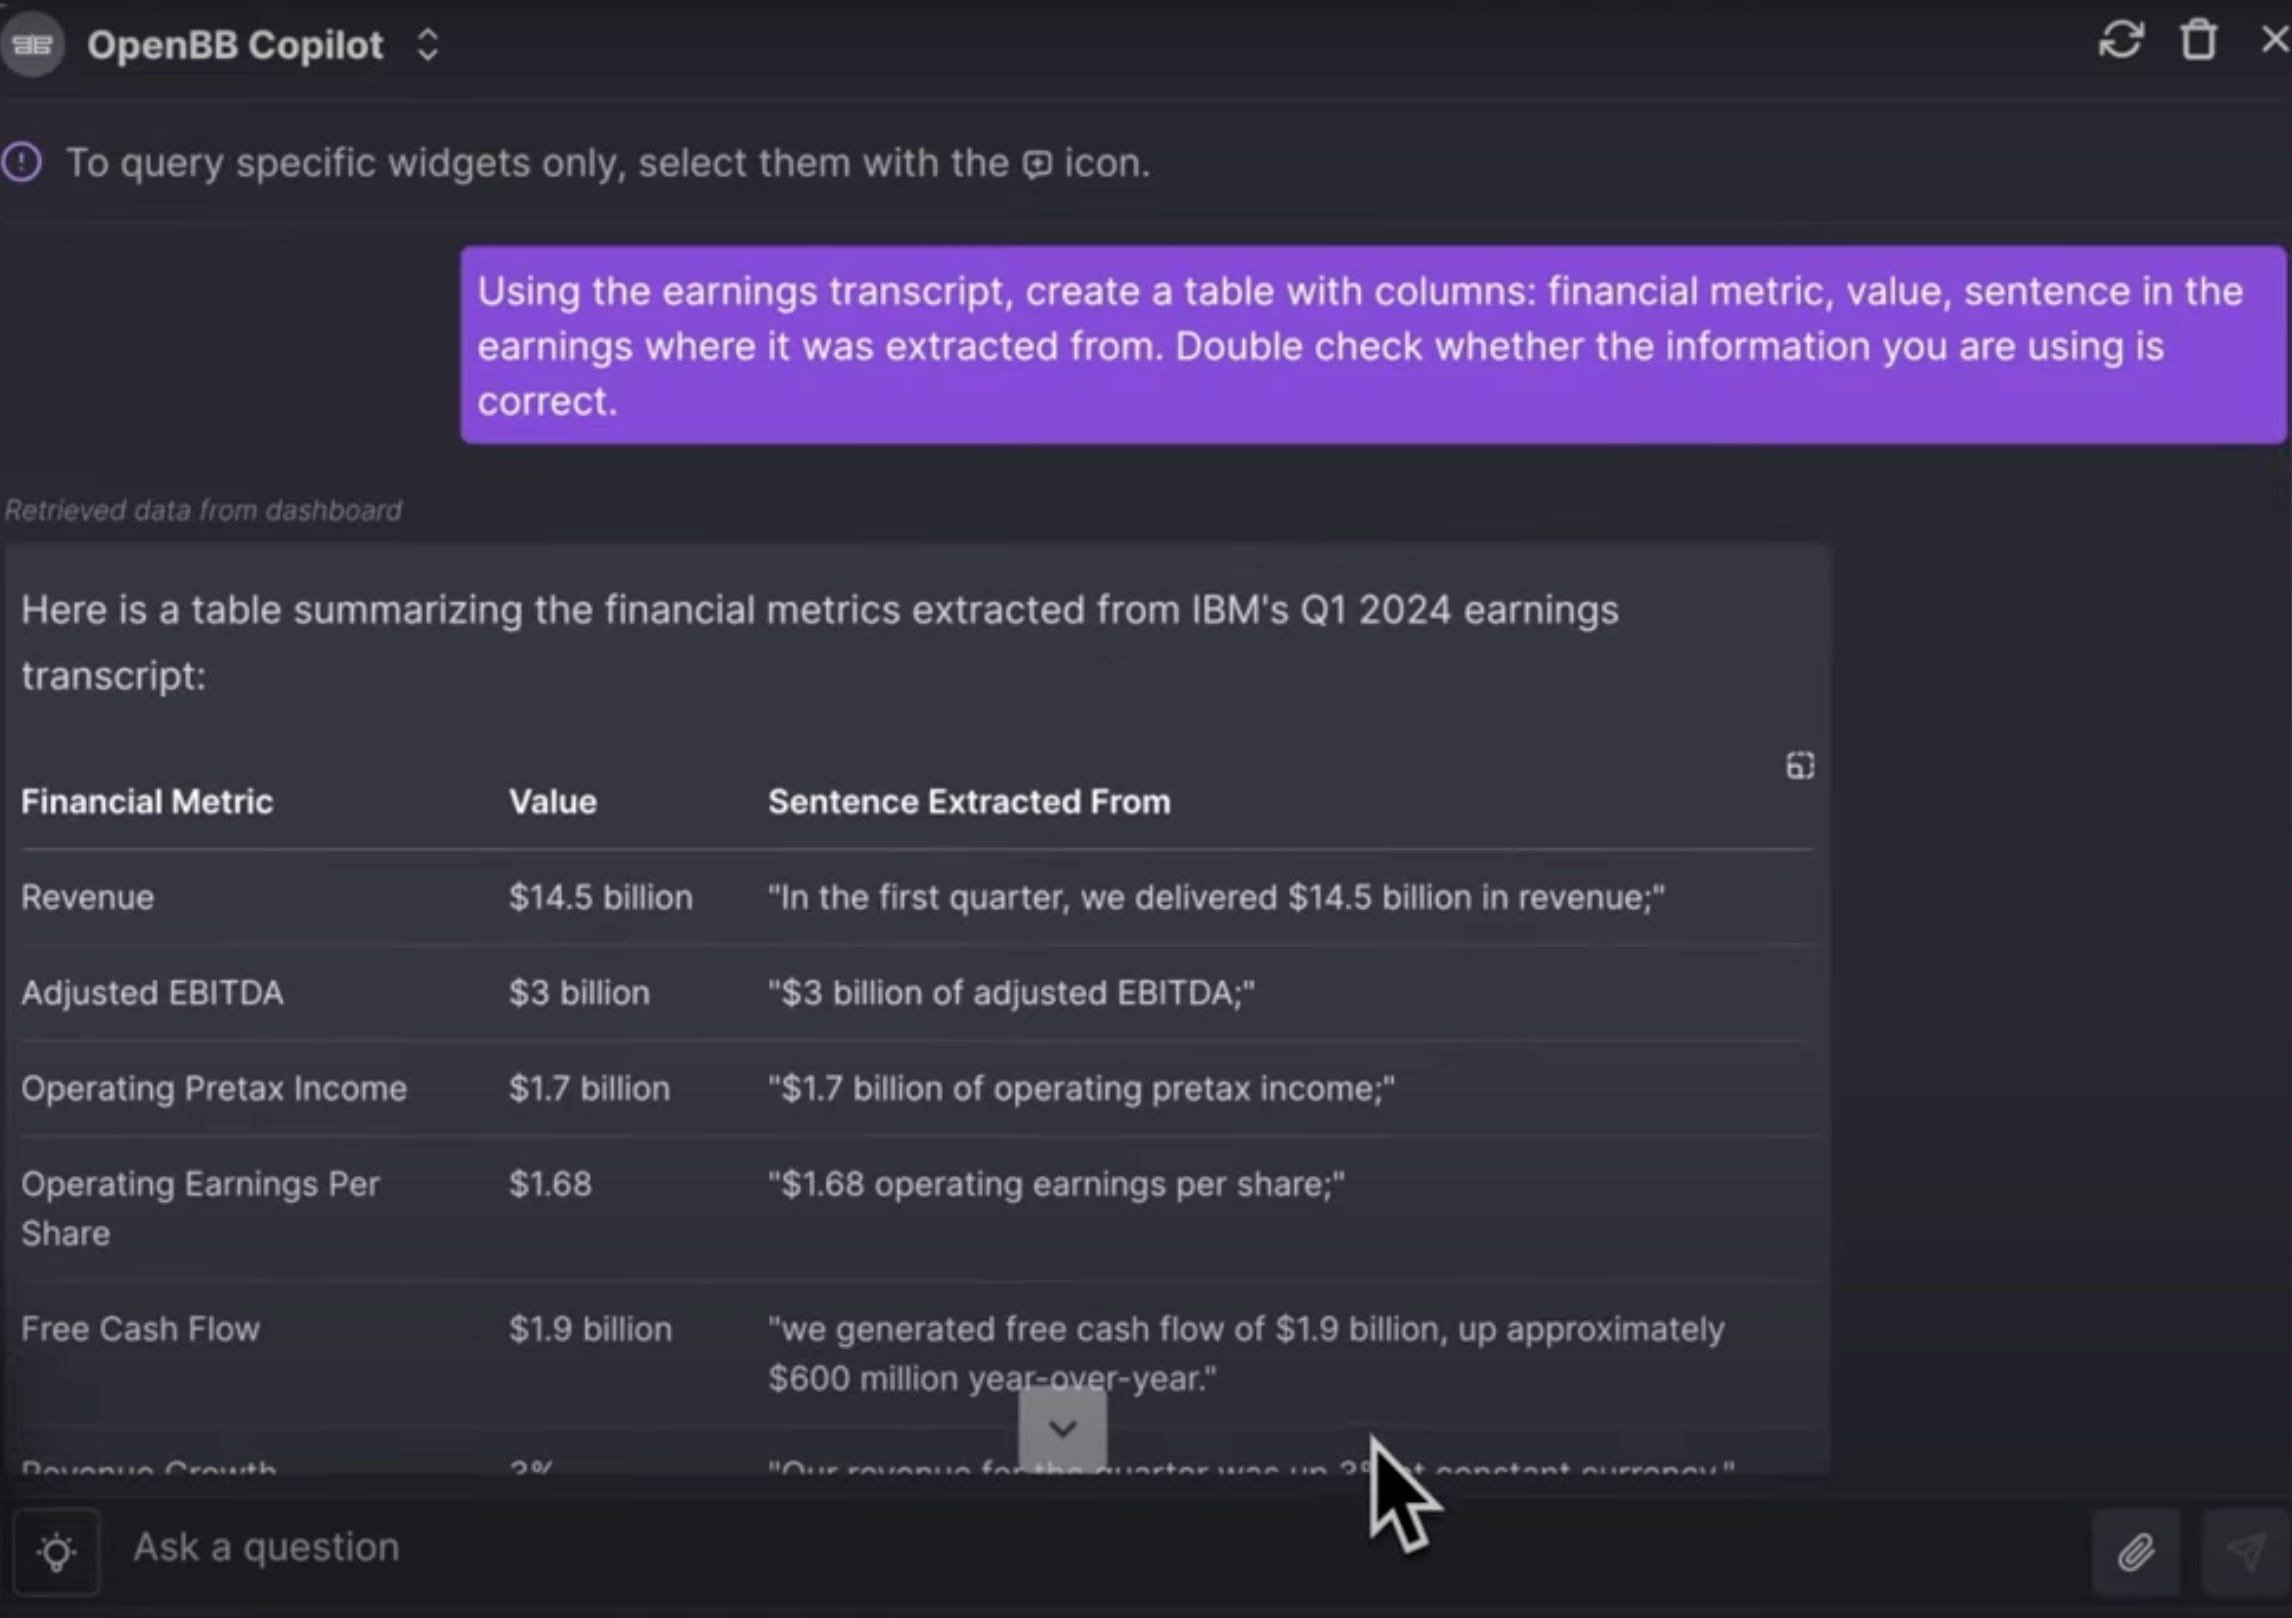
Task: Click the purple user prompt message
Action: tap(1373, 345)
